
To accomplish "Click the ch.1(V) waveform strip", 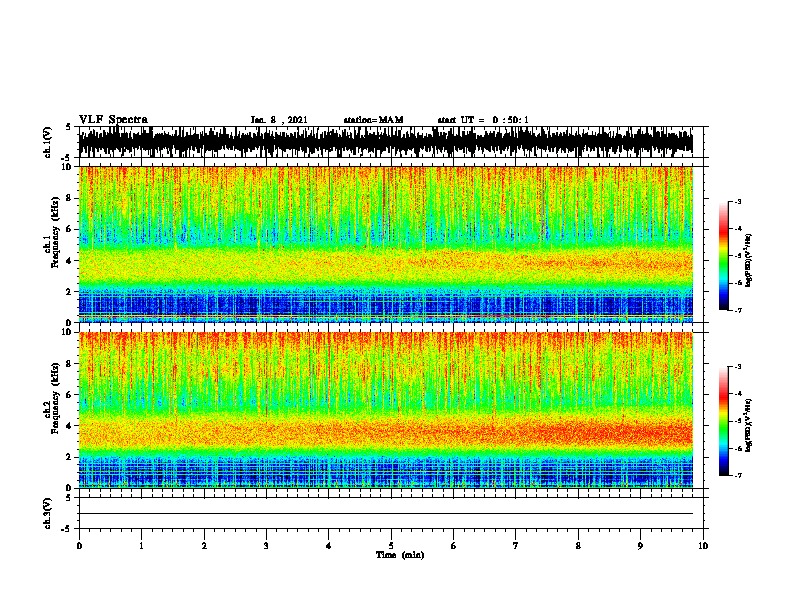I will point(386,142).
